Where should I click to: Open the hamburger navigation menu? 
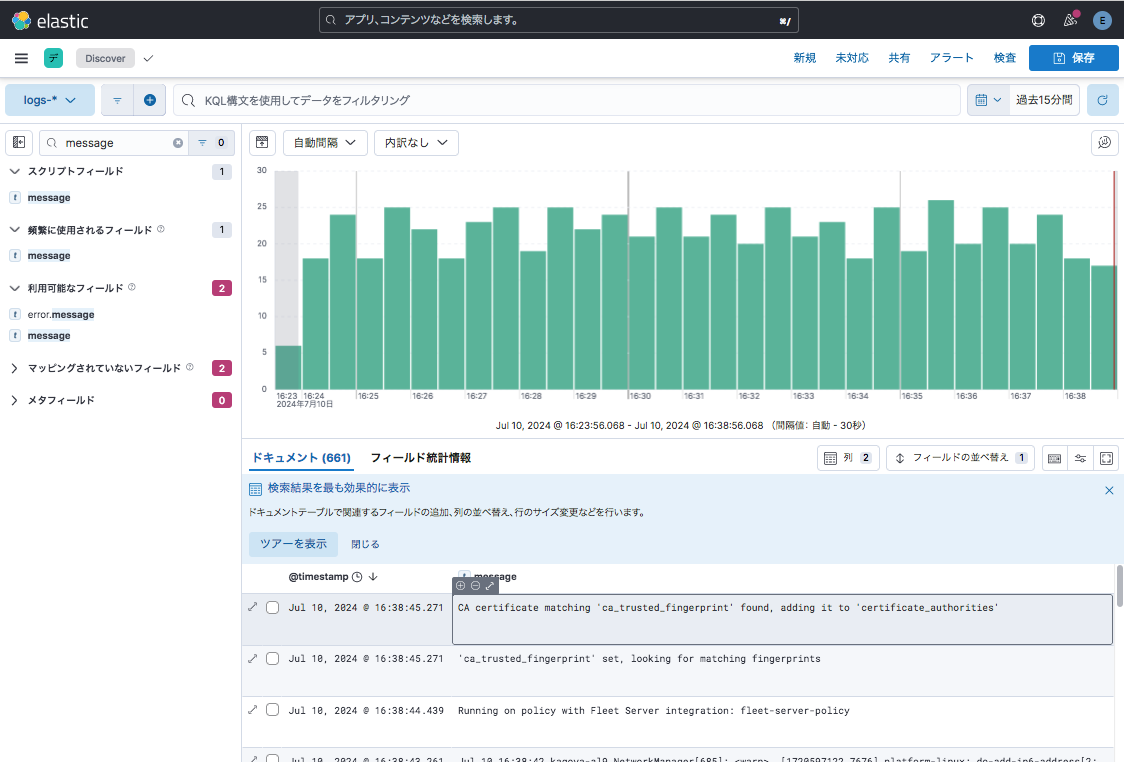click(21, 58)
